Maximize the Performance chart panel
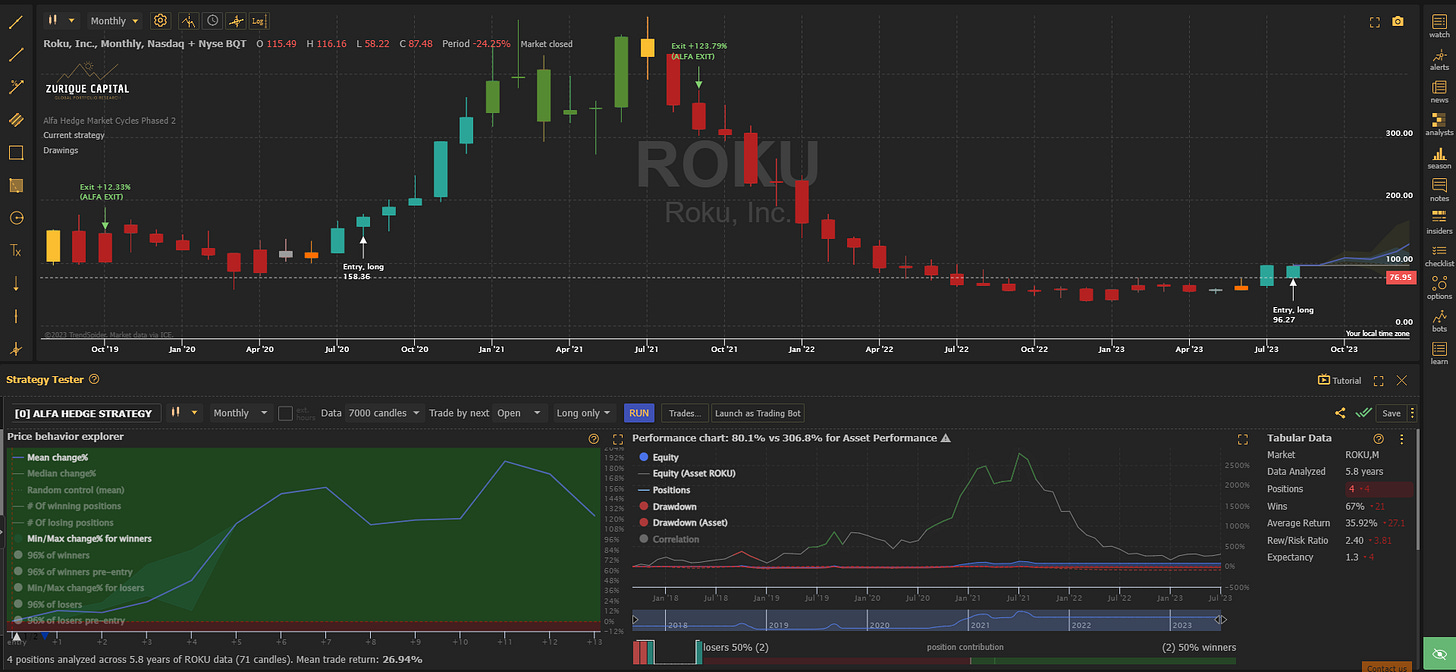 click(1243, 438)
